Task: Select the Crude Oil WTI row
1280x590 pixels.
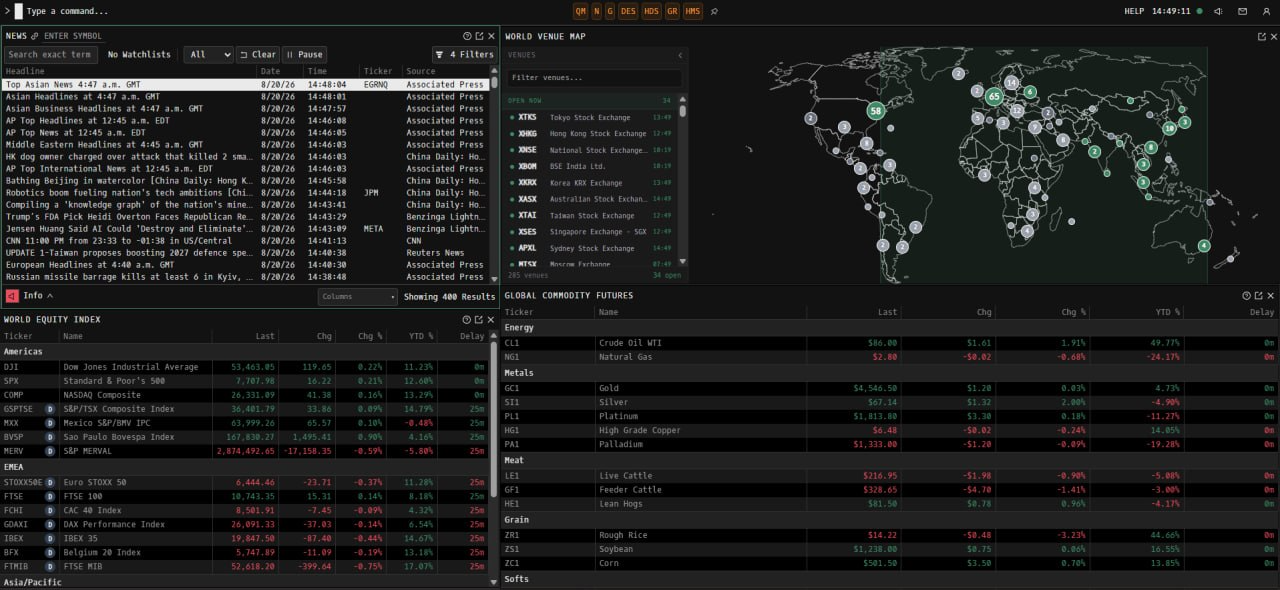Action: click(890, 343)
